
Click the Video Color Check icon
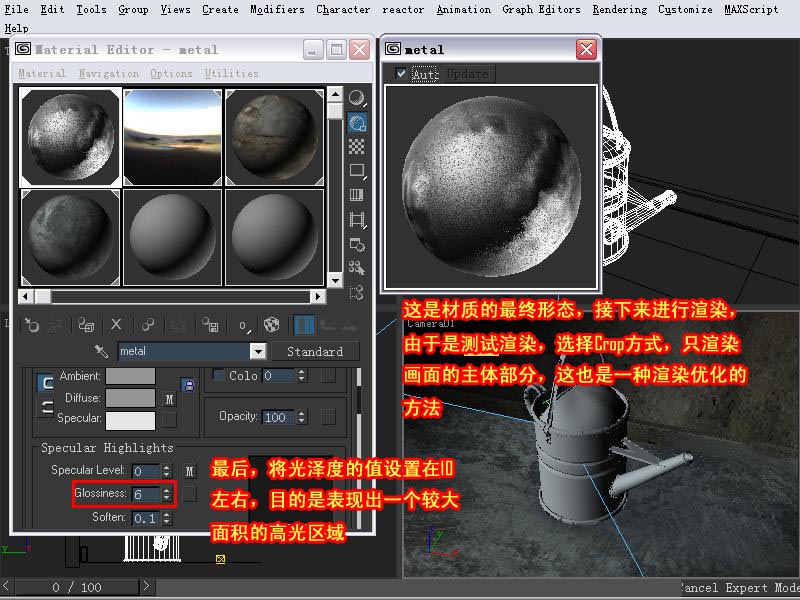pos(357,195)
